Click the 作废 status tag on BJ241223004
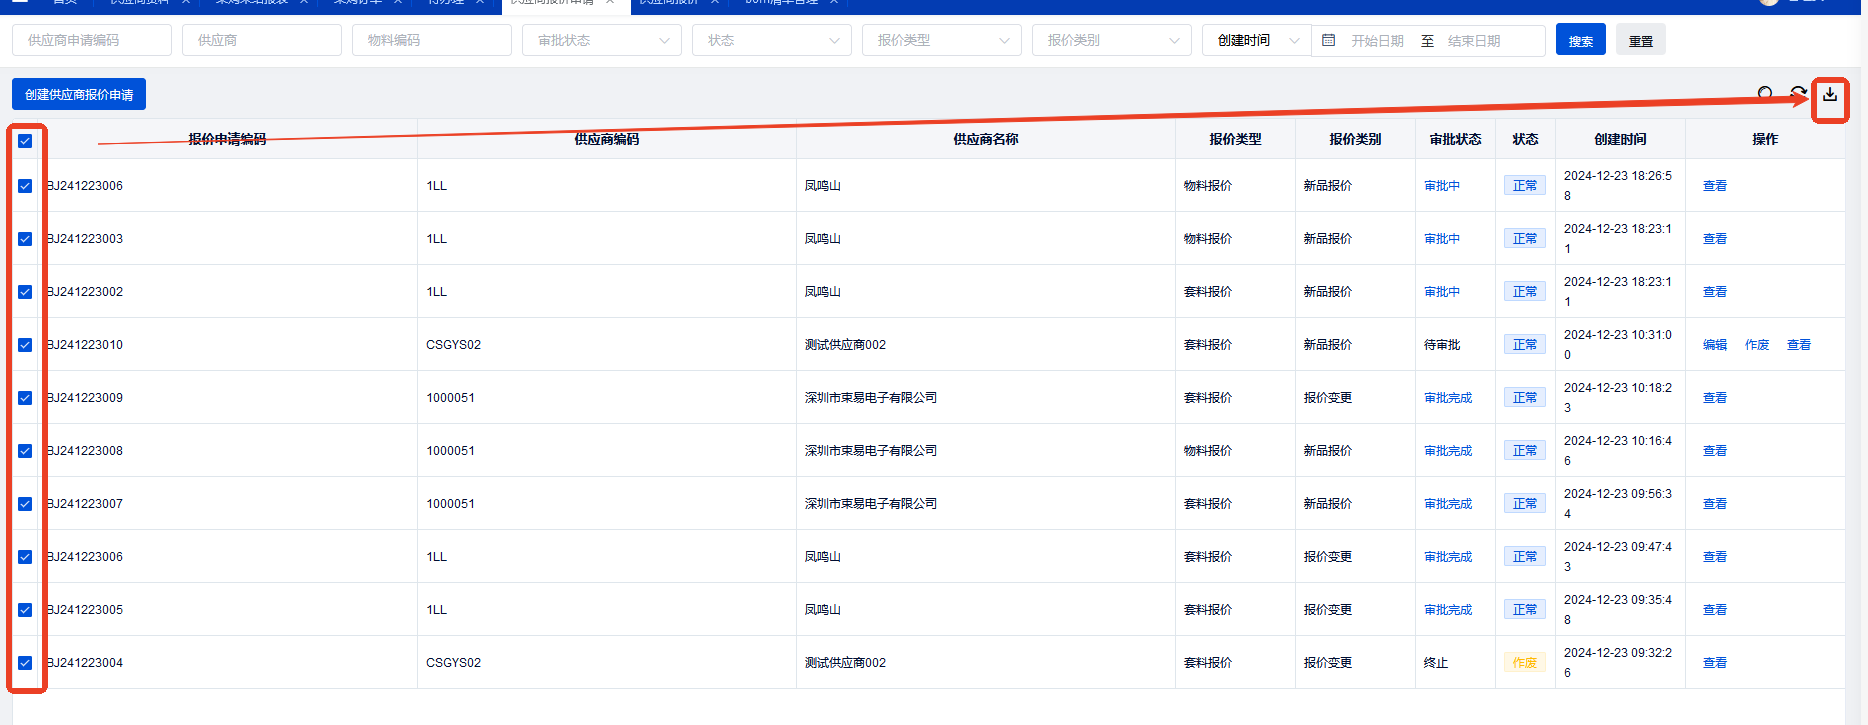Screen dimensions: 1868x725 (1525, 663)
